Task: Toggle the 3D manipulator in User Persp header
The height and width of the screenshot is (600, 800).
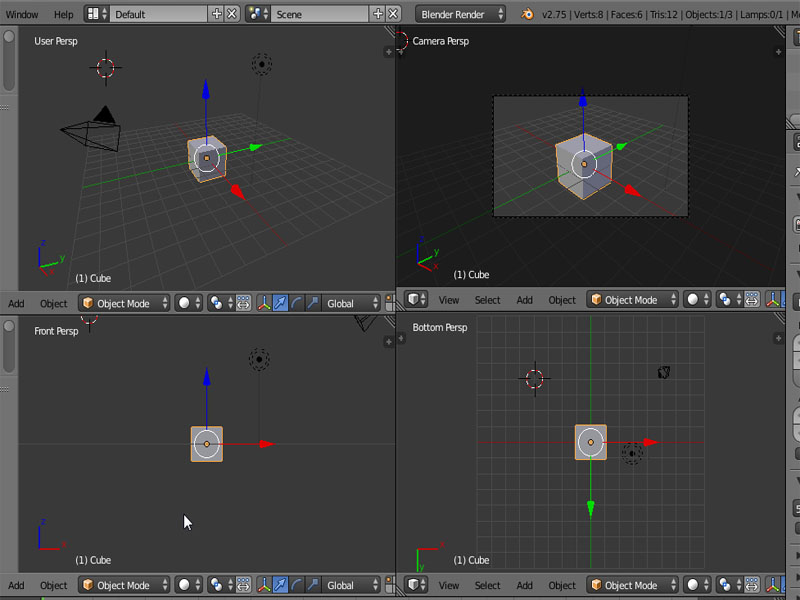Action: pyautogui.click(x=264, y=303)
